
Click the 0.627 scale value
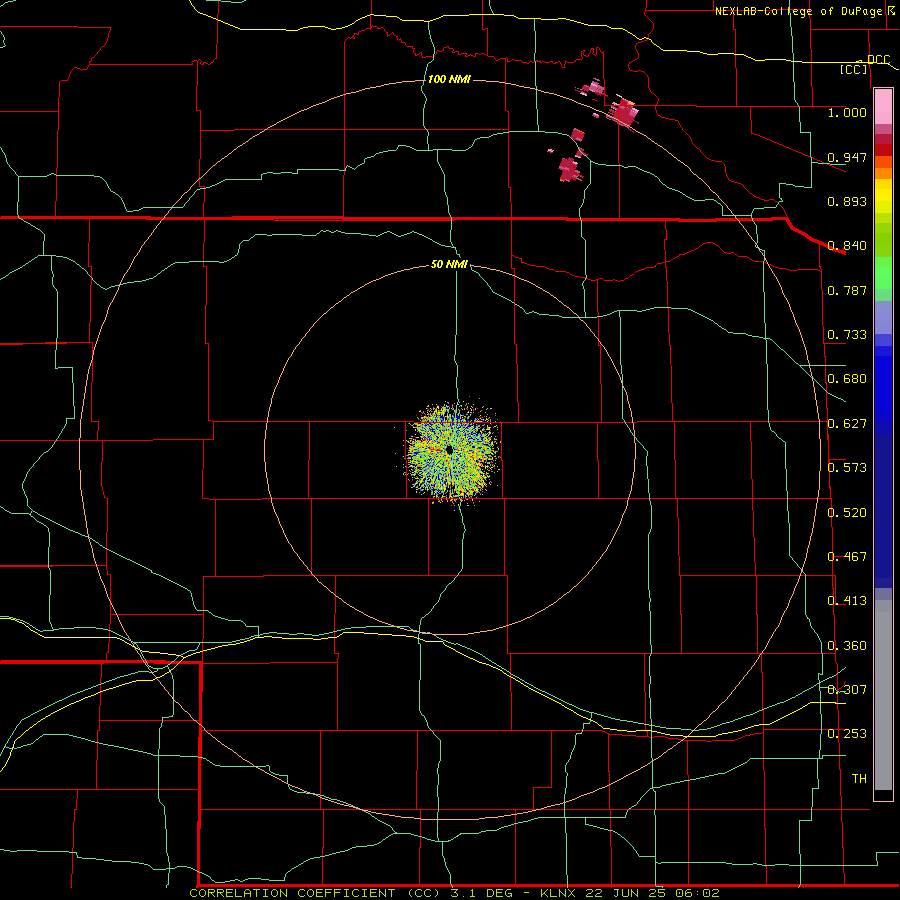coord(847,424)
